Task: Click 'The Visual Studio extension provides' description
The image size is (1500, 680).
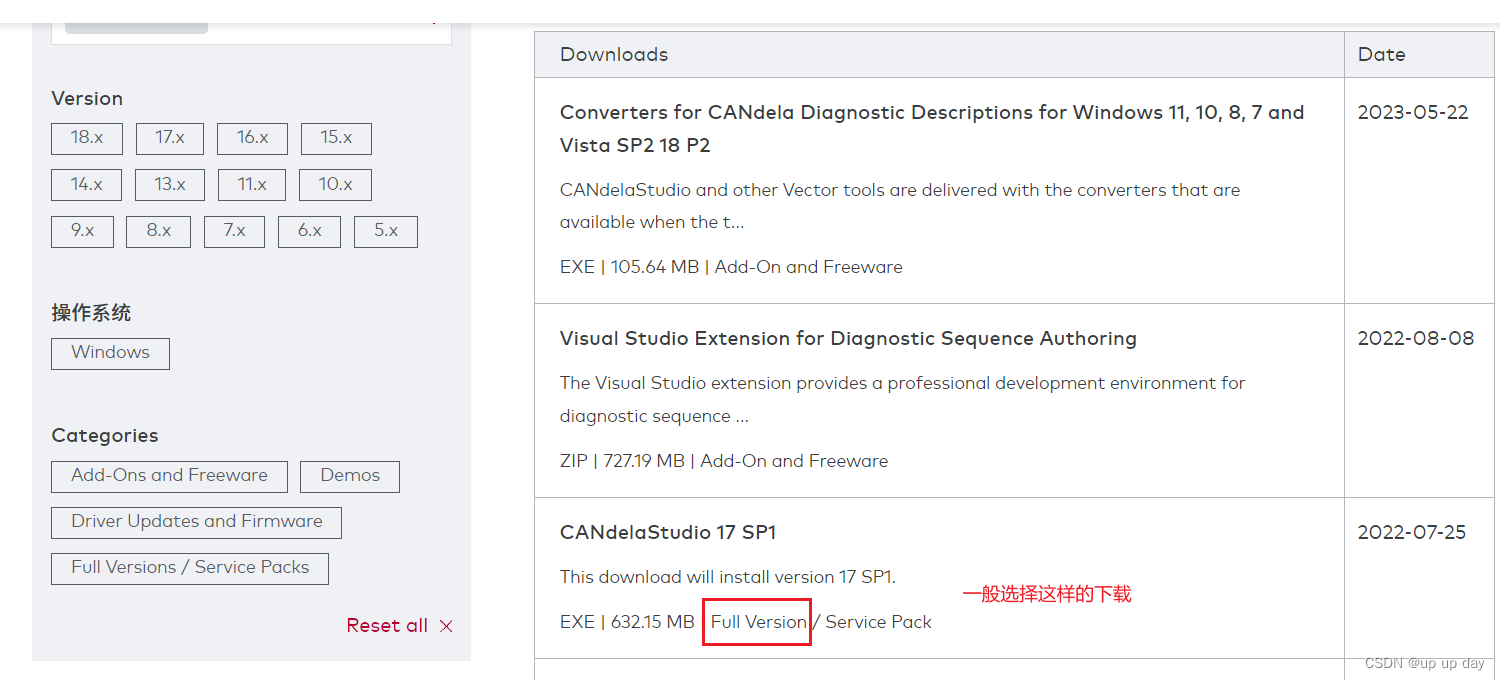Action: (x=903, y=400)
